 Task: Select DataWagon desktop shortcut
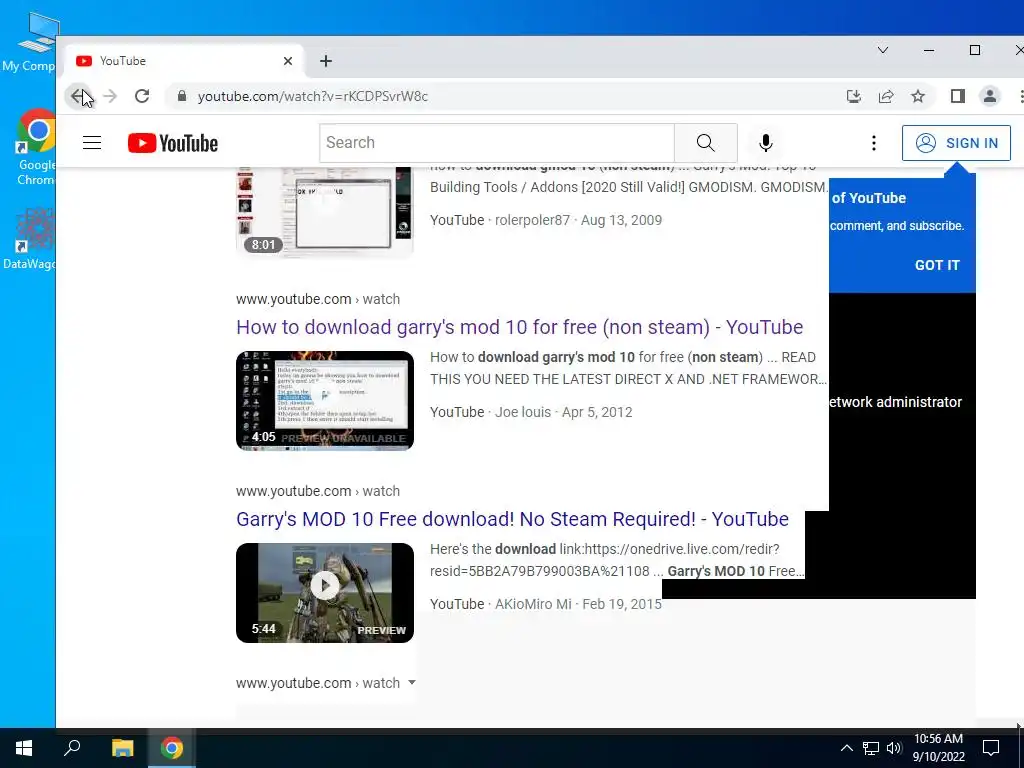point(31,238)
